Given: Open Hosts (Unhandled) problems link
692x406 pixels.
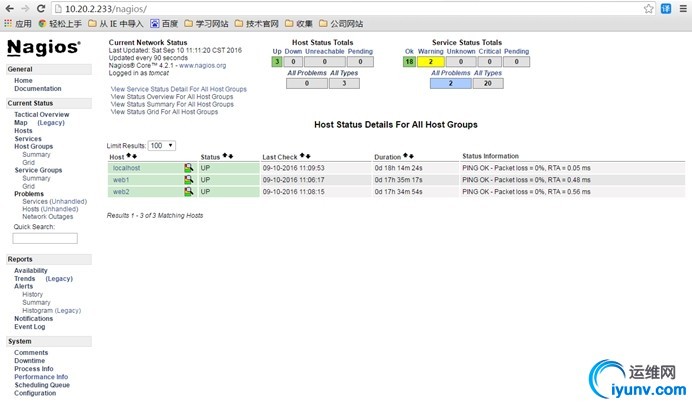Looking at the screenshot, I should [50, 209].
